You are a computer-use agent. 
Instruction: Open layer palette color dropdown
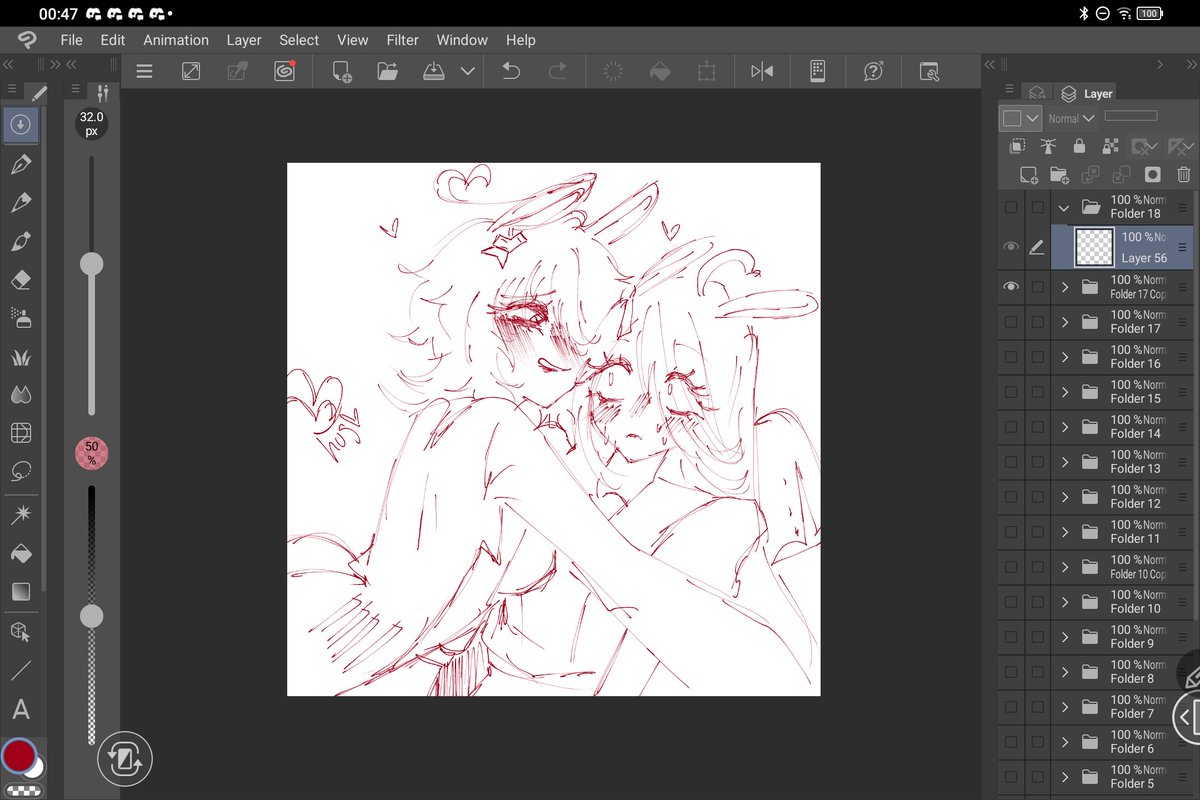(1020, 118)
